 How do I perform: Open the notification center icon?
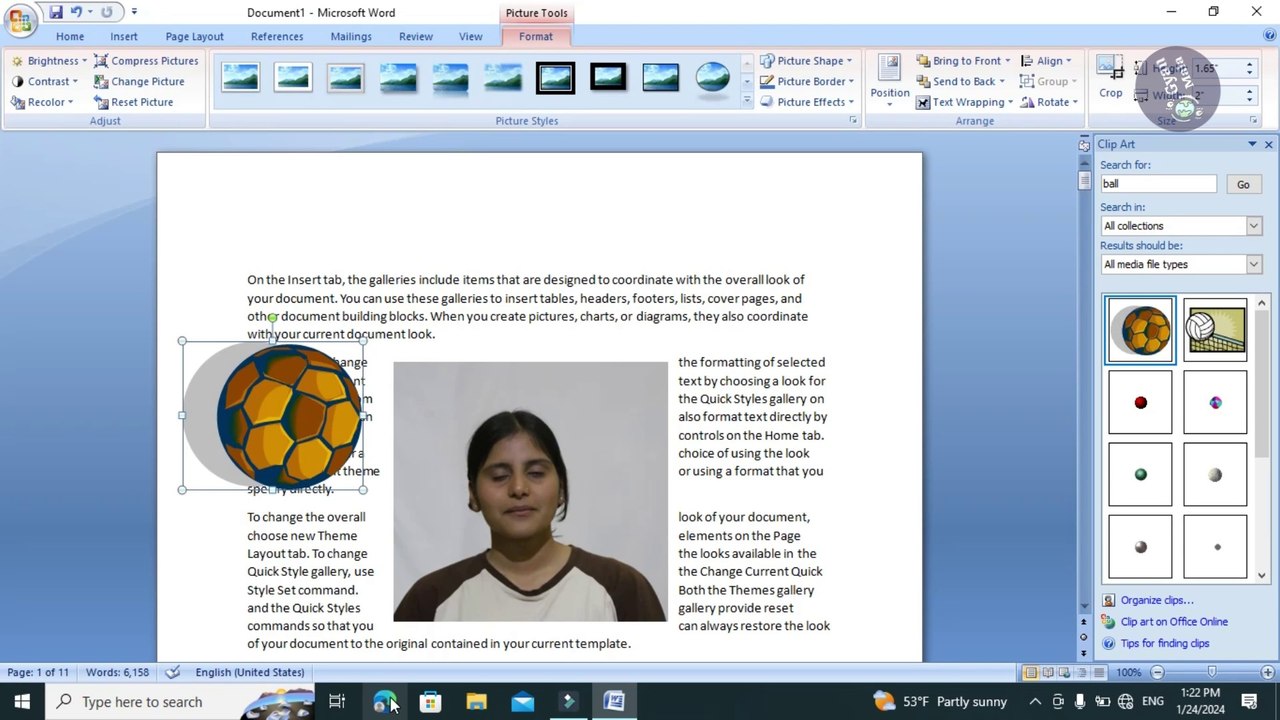1249,702
